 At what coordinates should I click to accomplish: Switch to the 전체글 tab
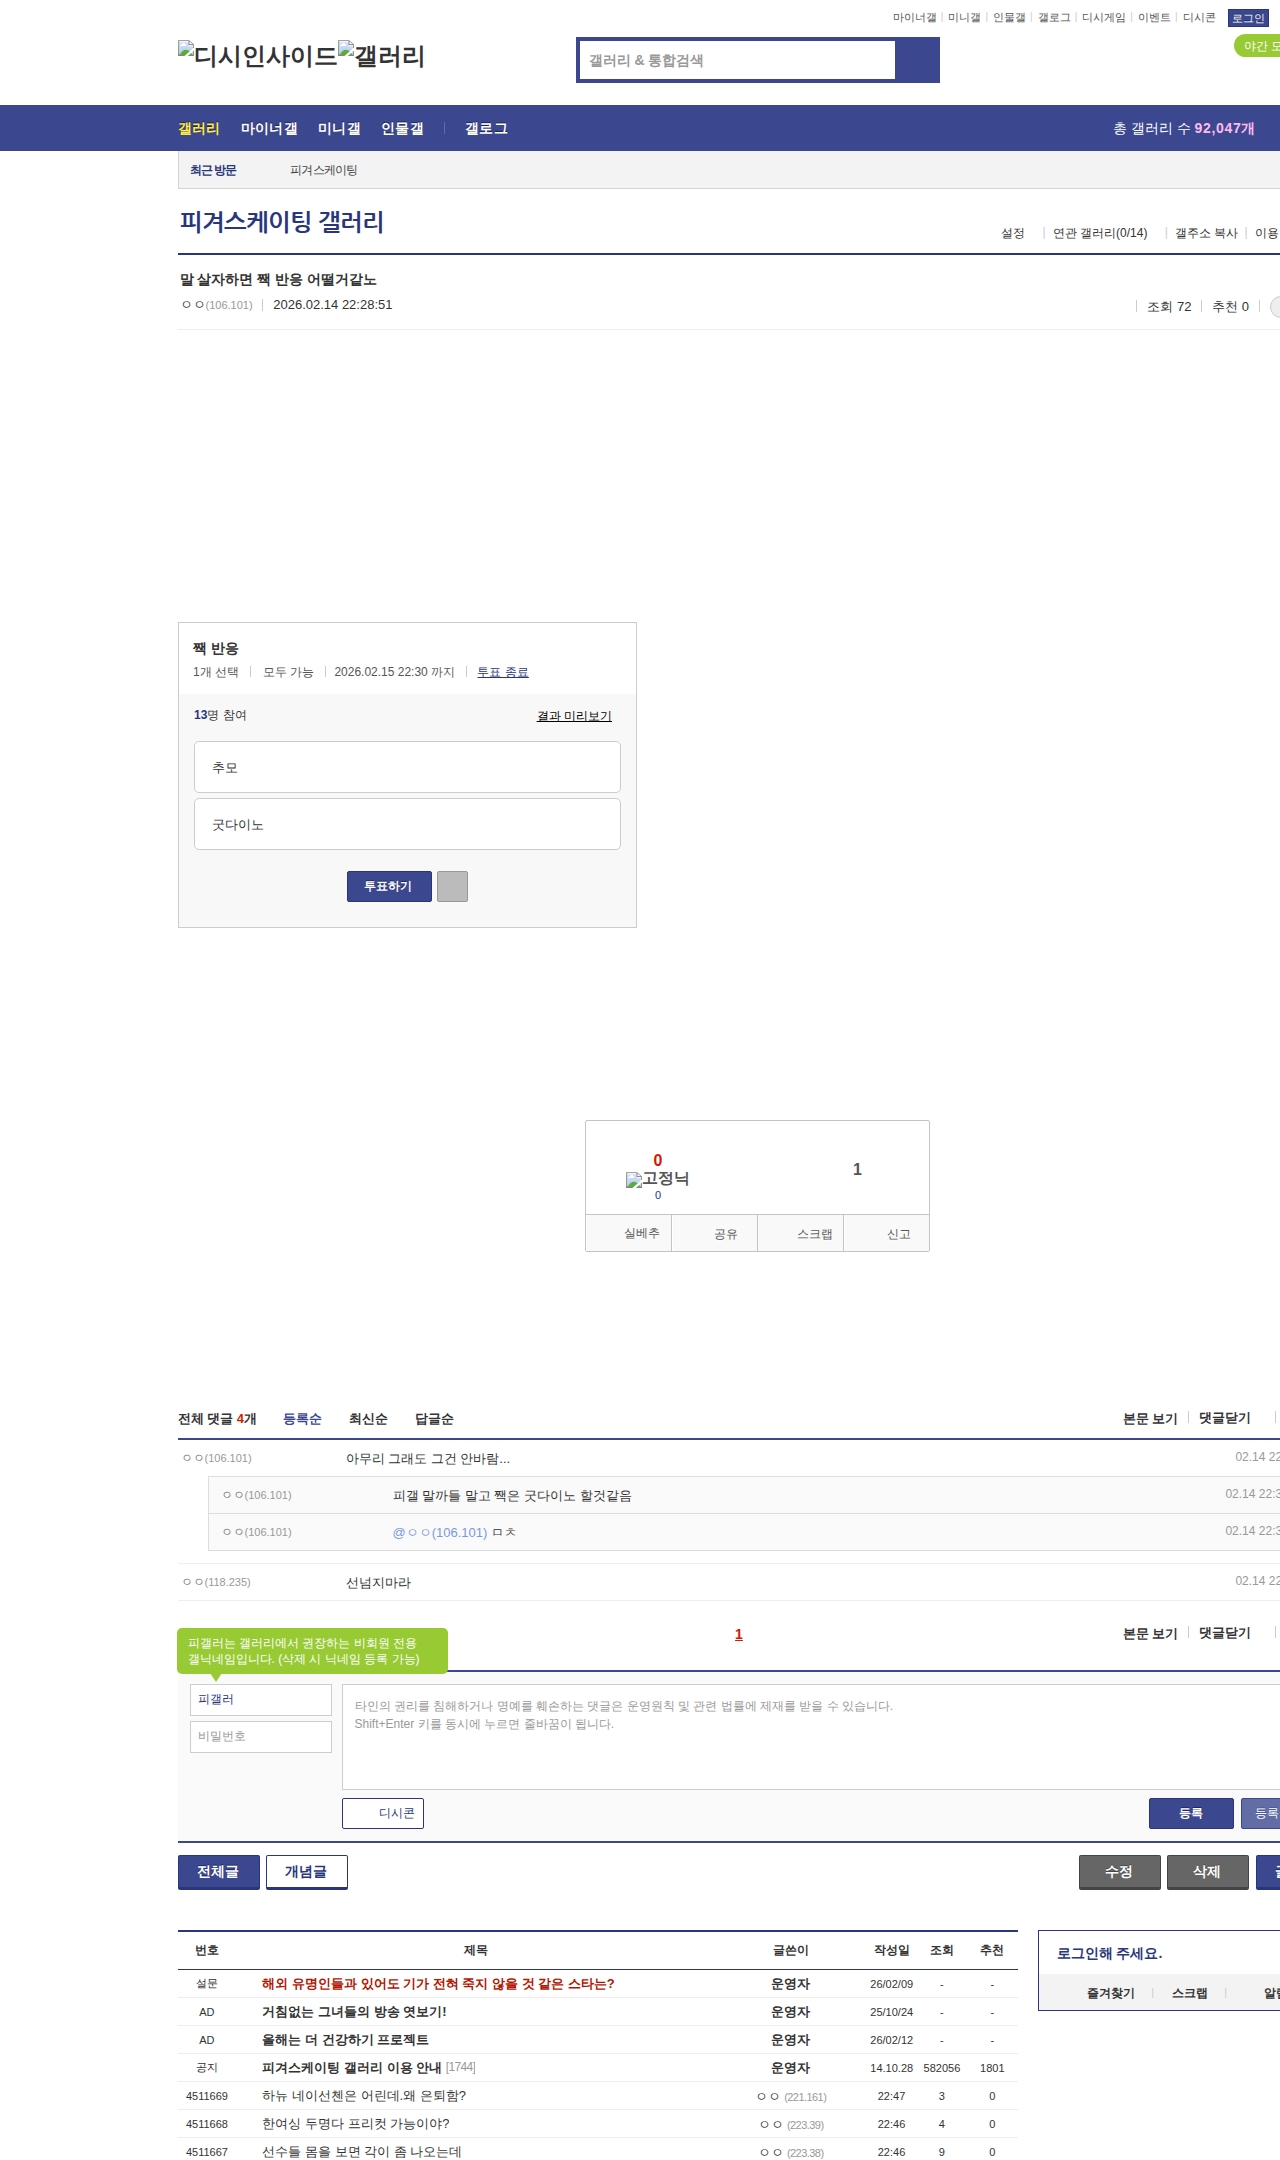[x=219, y=1872]
